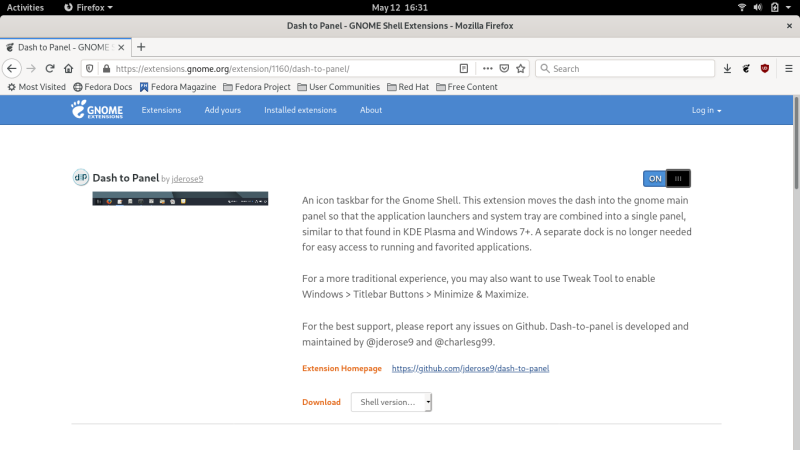This screenshot has width=800, height=450.
Task: Open a new tab with plus button
Action: [x=141, y=47]
